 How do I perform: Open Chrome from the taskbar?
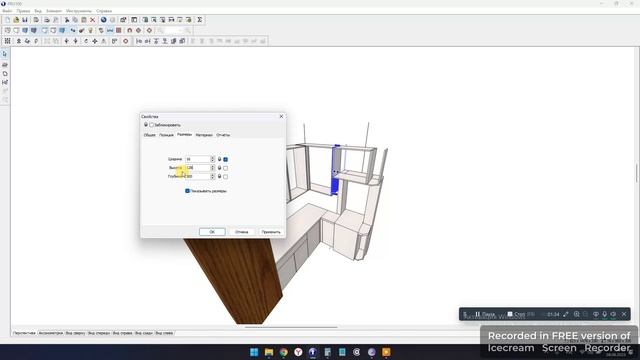[x=283, y=352]
